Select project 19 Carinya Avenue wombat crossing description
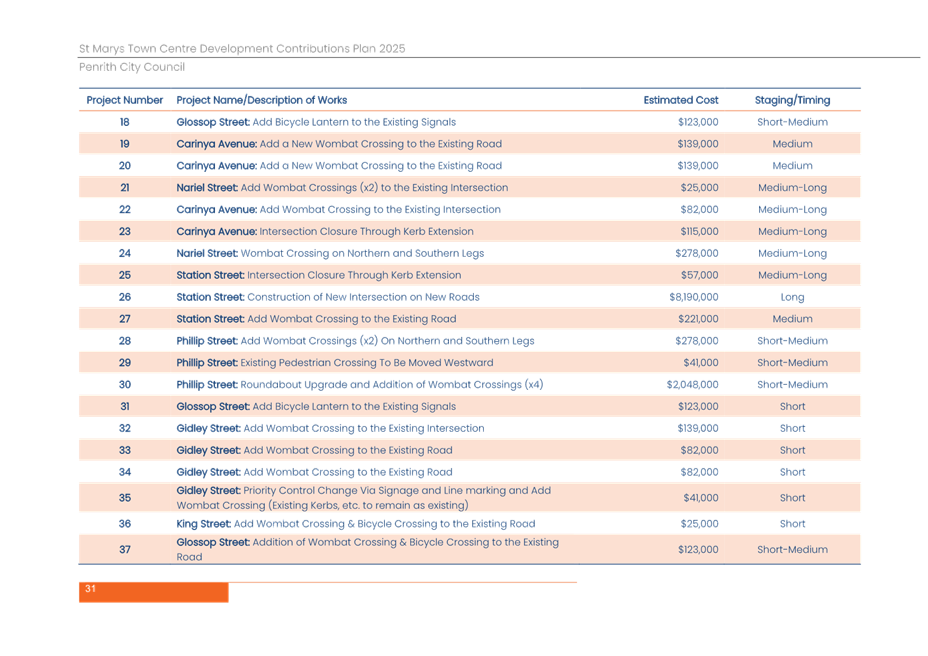 point(339,144)
